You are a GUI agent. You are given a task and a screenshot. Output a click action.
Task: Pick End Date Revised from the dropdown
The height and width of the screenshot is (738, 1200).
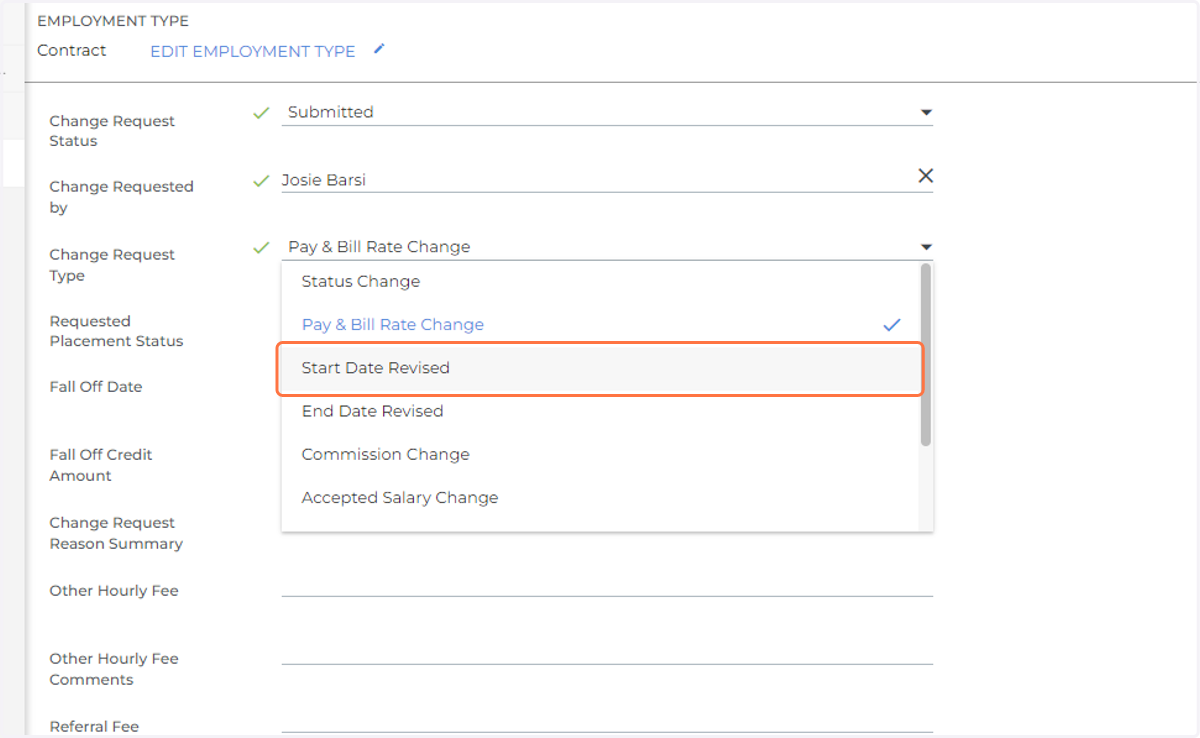coord(599,411)
